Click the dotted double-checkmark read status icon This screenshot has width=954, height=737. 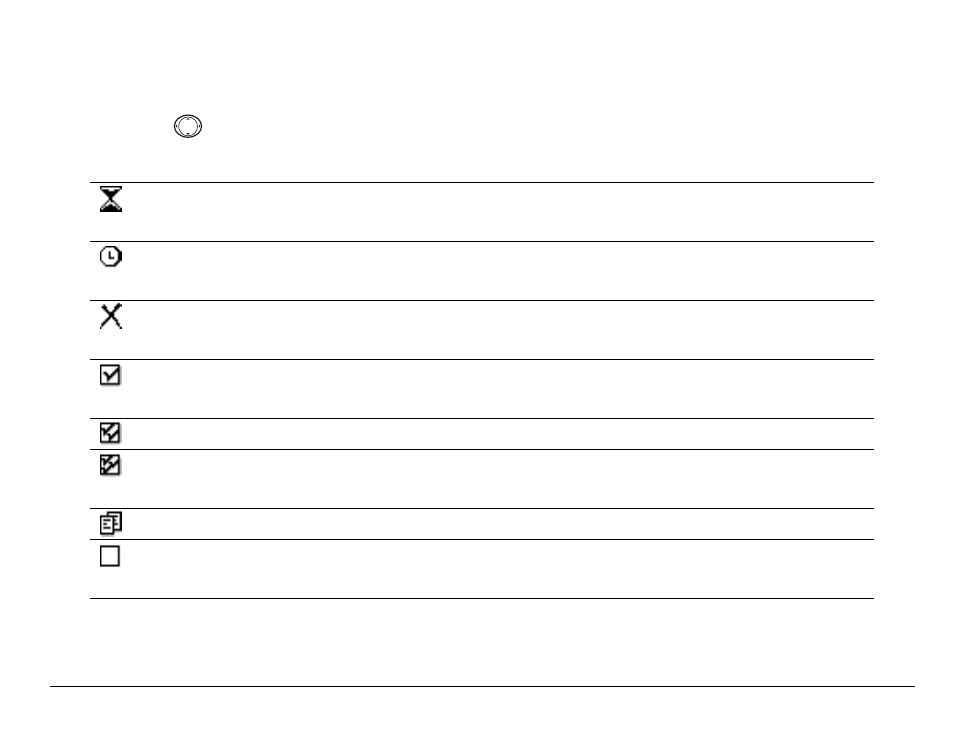coord(110,465)
